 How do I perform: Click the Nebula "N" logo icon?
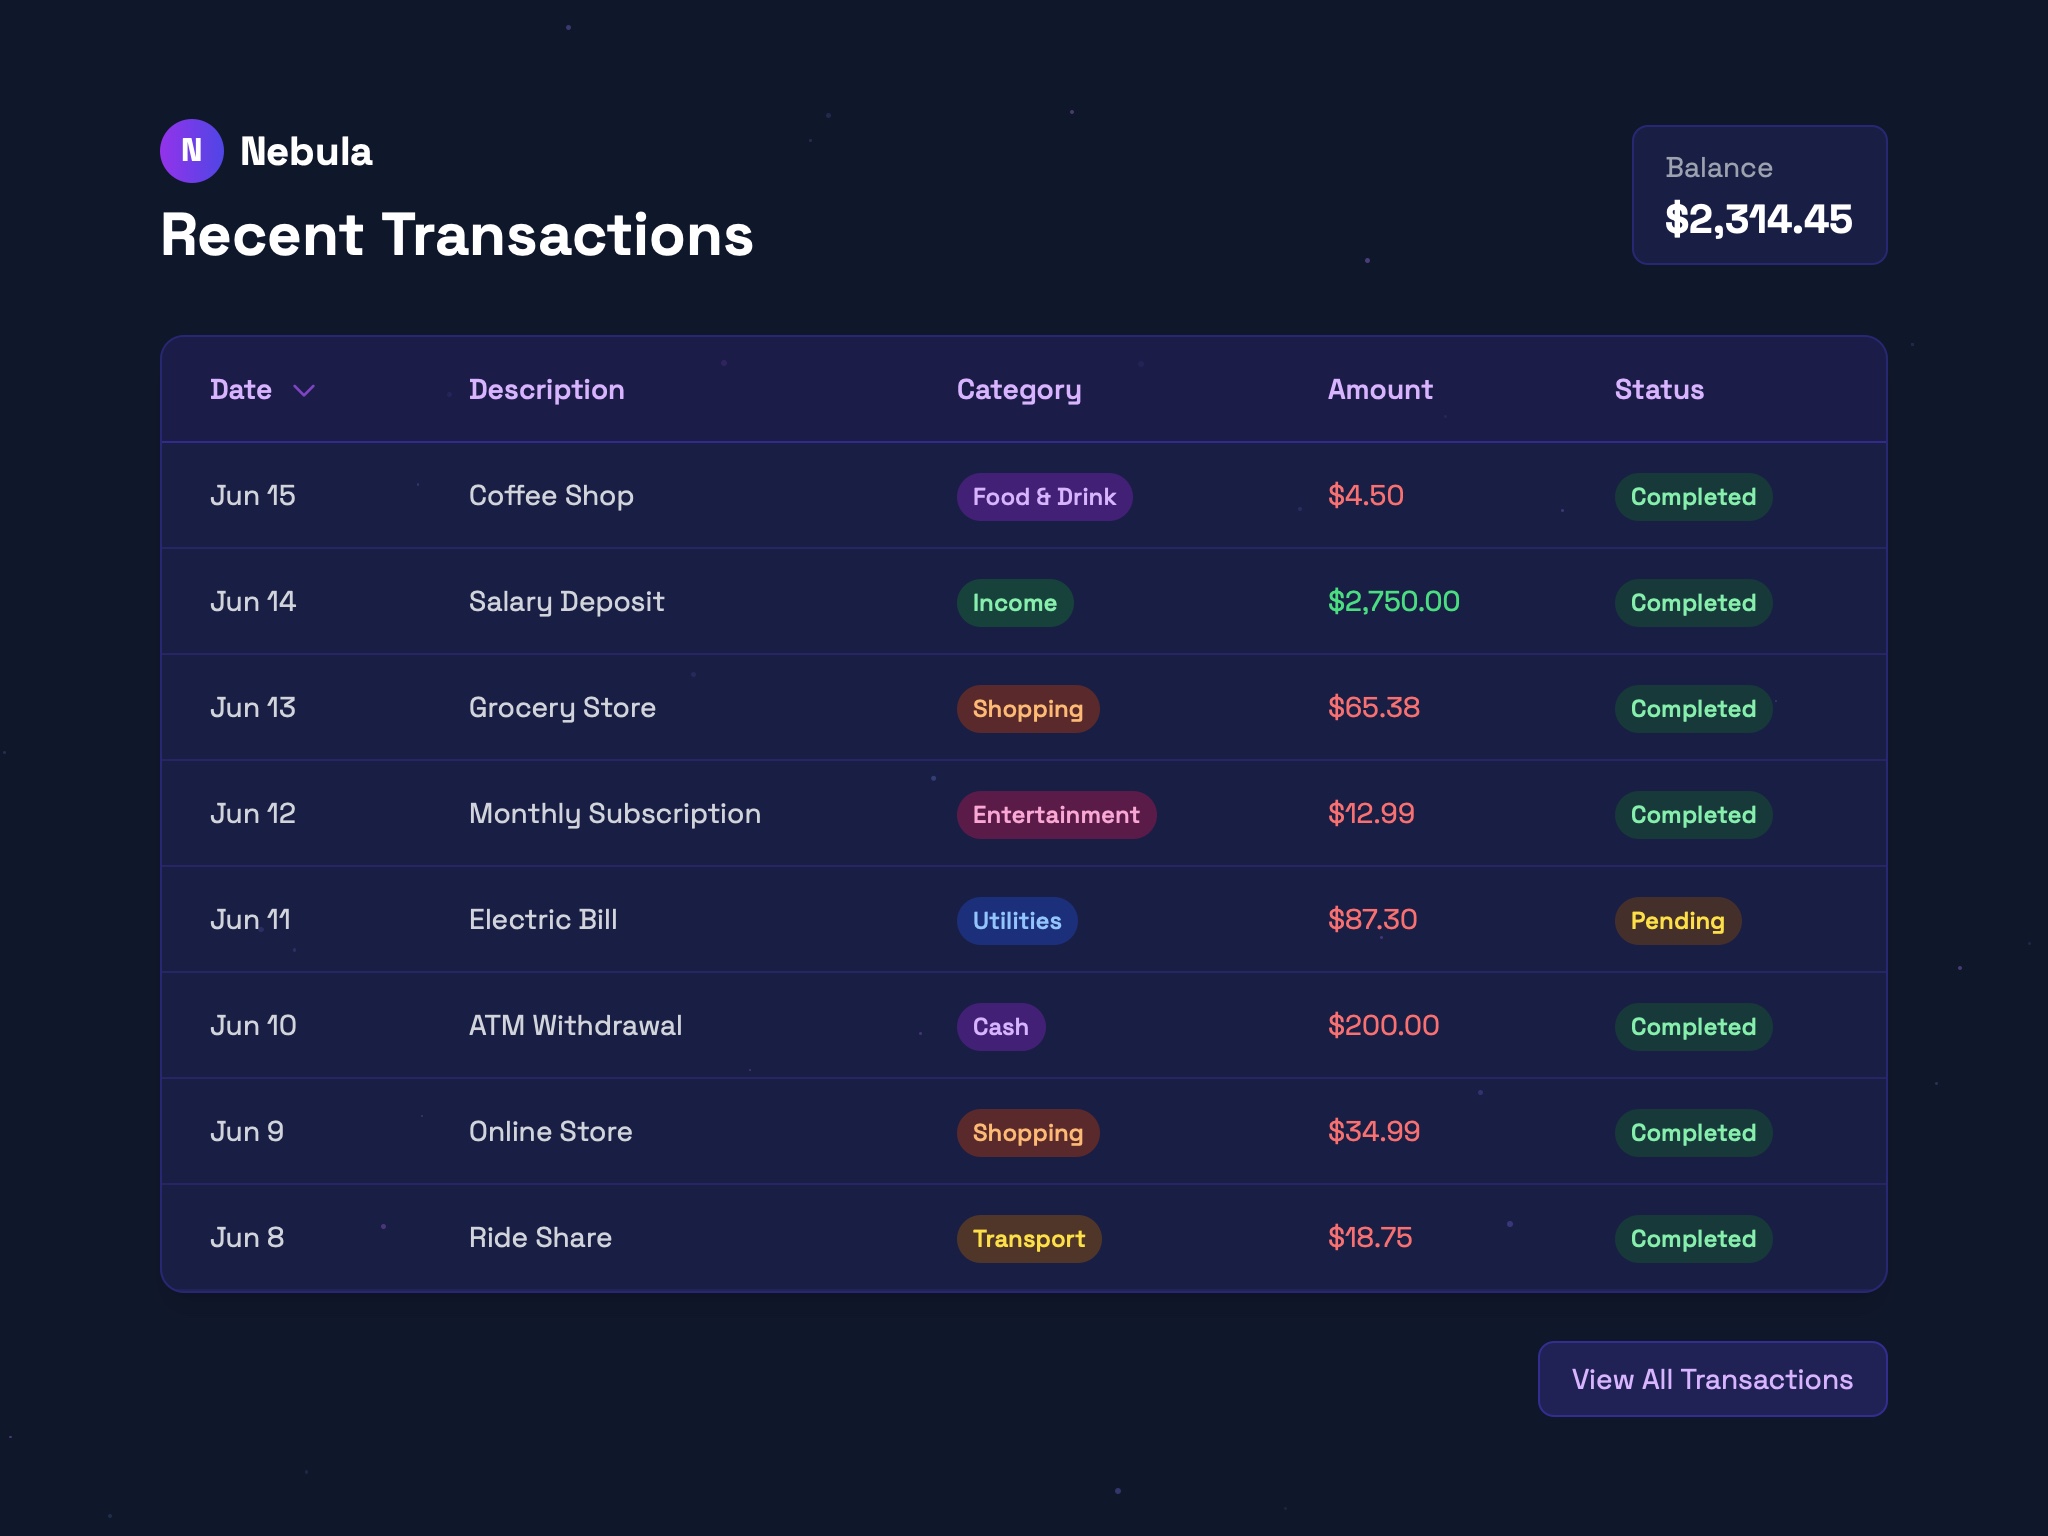pyautogui.click(x=193, y=150)
